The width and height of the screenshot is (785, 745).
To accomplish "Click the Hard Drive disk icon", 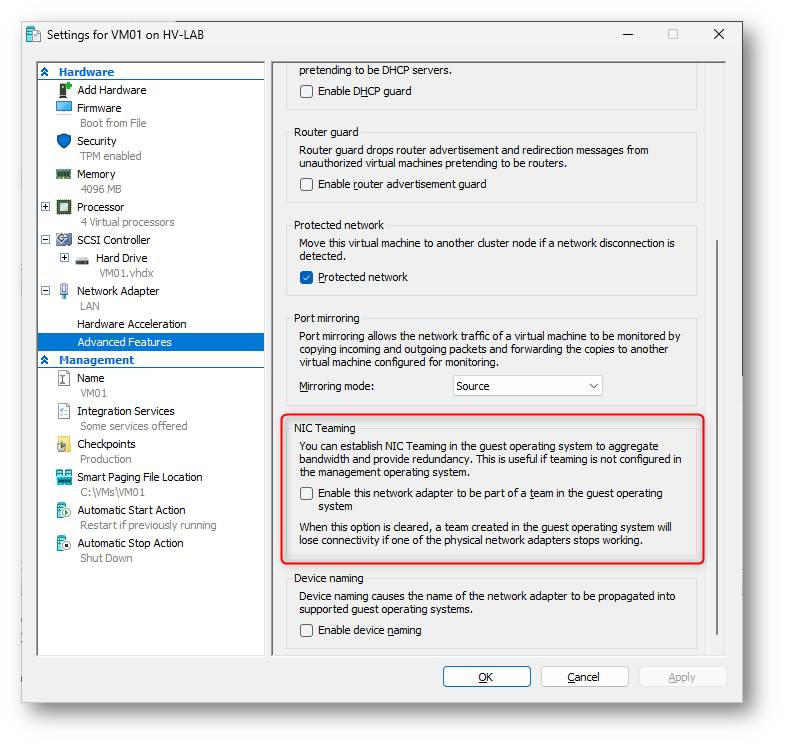I will point(82,259).
